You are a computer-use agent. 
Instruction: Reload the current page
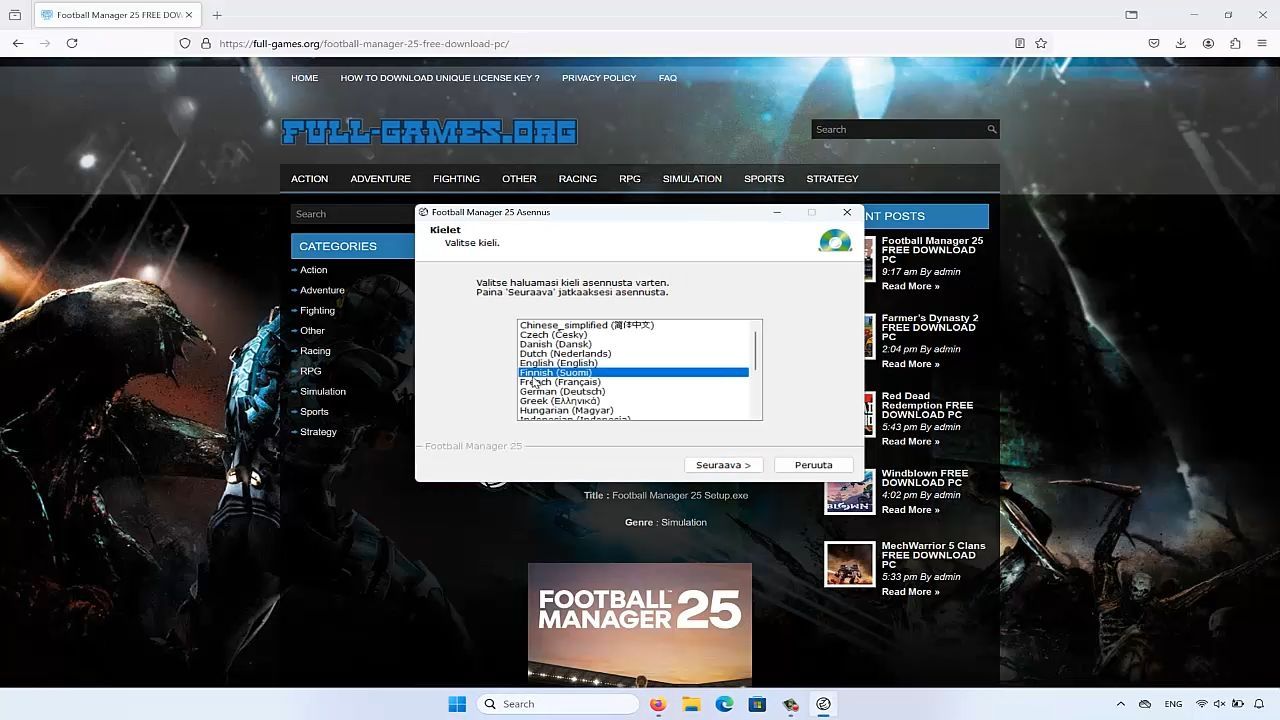pos(72,43)
